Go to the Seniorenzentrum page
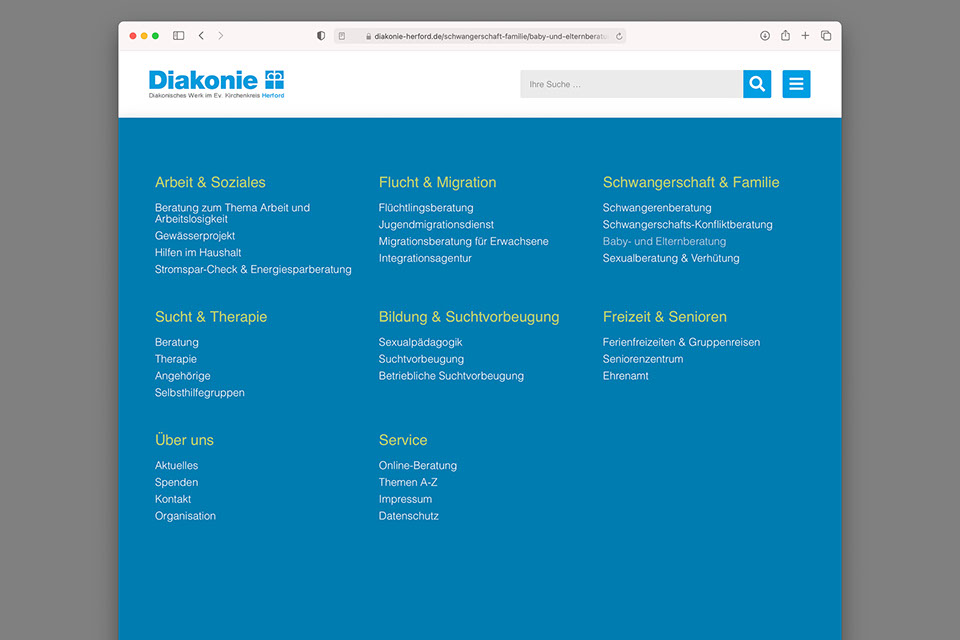The width and height of the screenshot is (960, 640). point(642,359)
